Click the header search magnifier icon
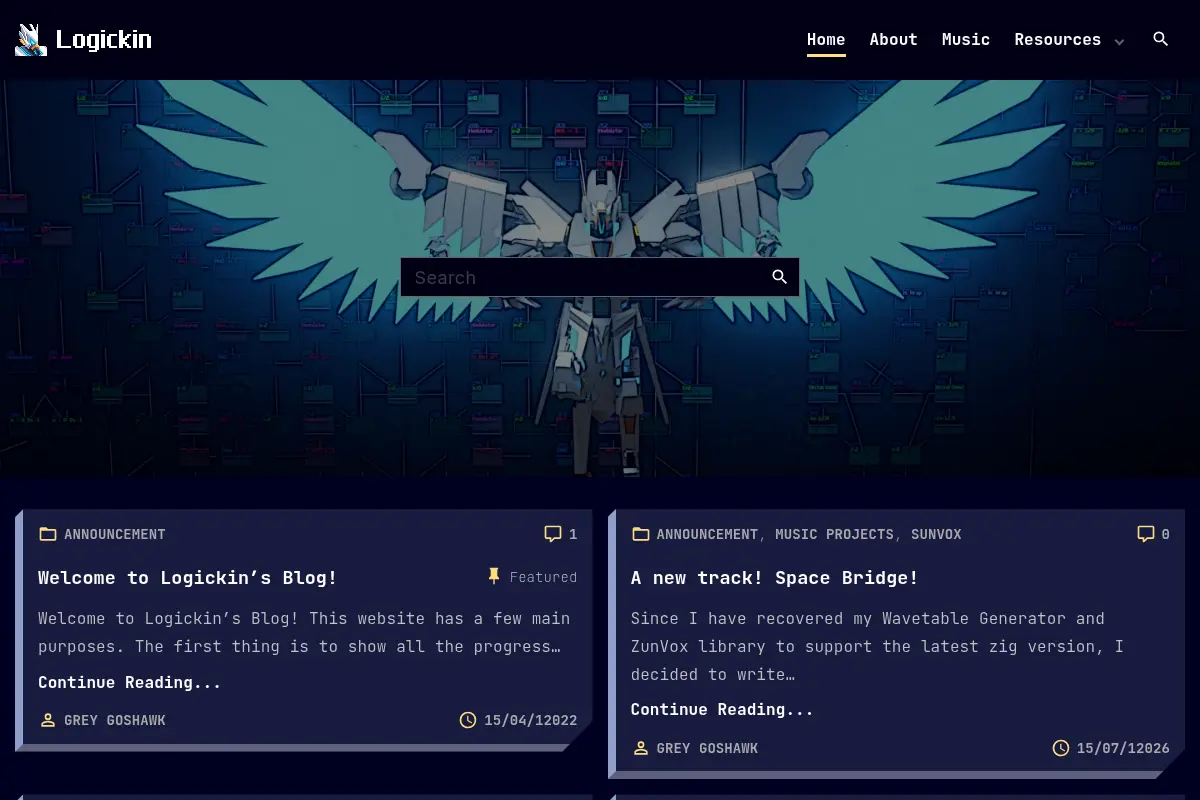The height and width of the screenshot is (800, 1200). (1161, 39)
